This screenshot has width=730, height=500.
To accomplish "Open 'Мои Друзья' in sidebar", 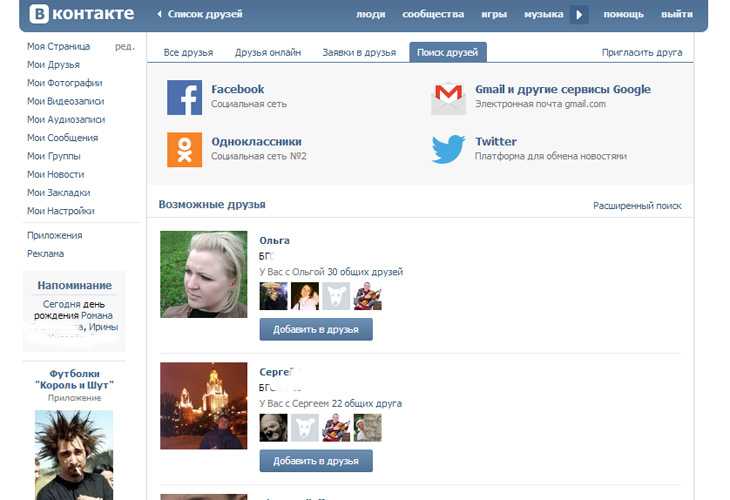I will click(54, 65).
